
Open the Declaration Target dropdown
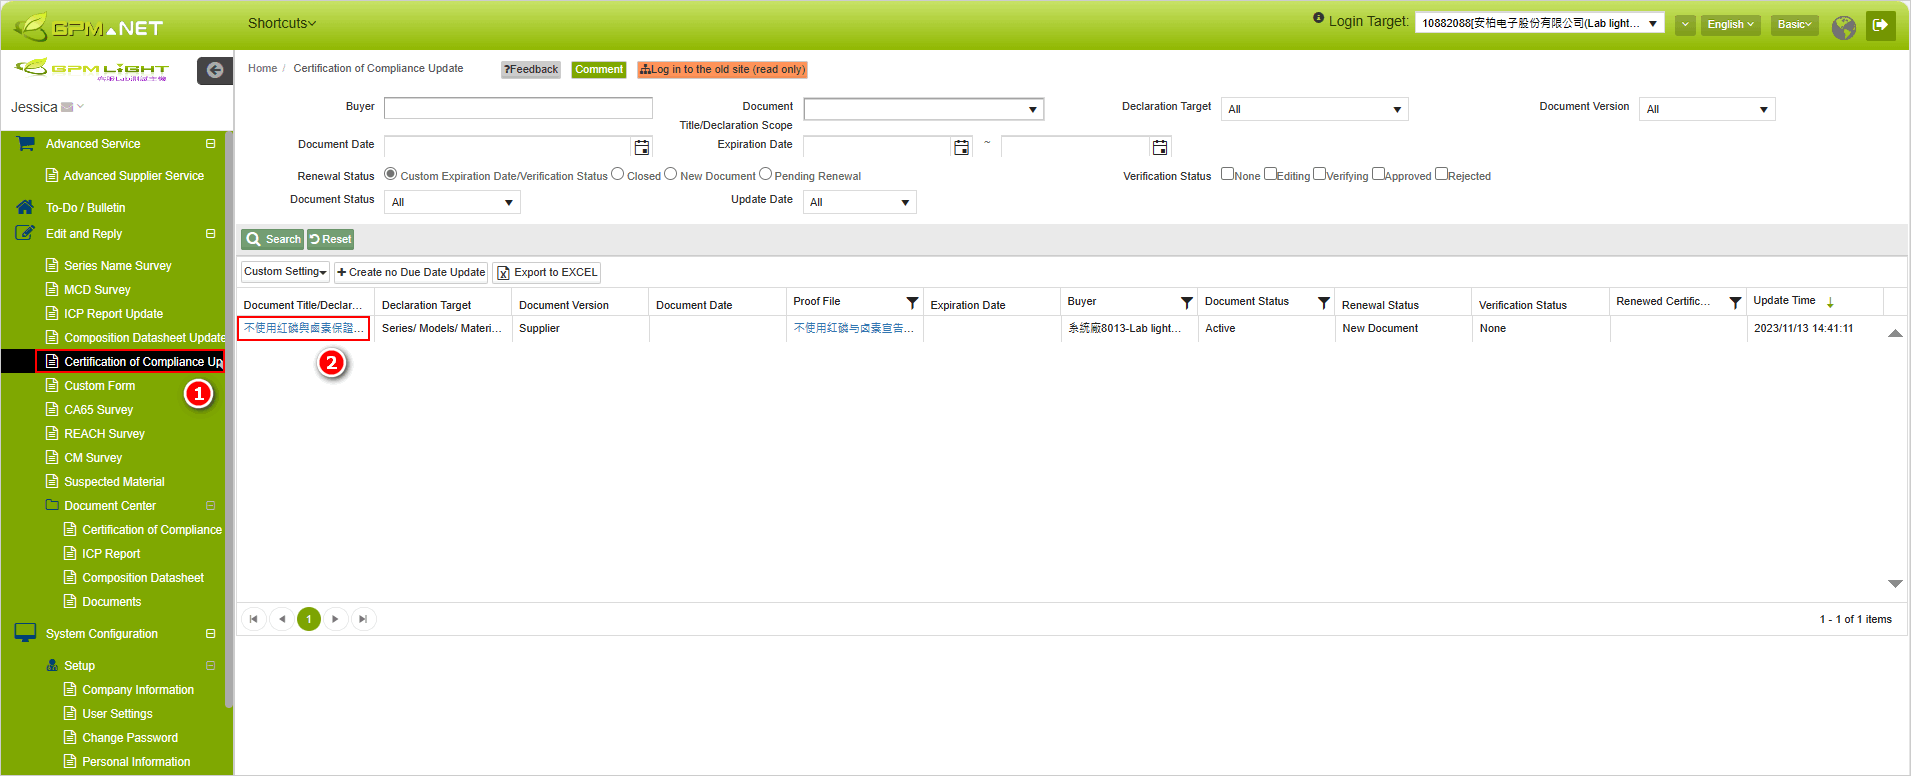tap(1314, 109)
